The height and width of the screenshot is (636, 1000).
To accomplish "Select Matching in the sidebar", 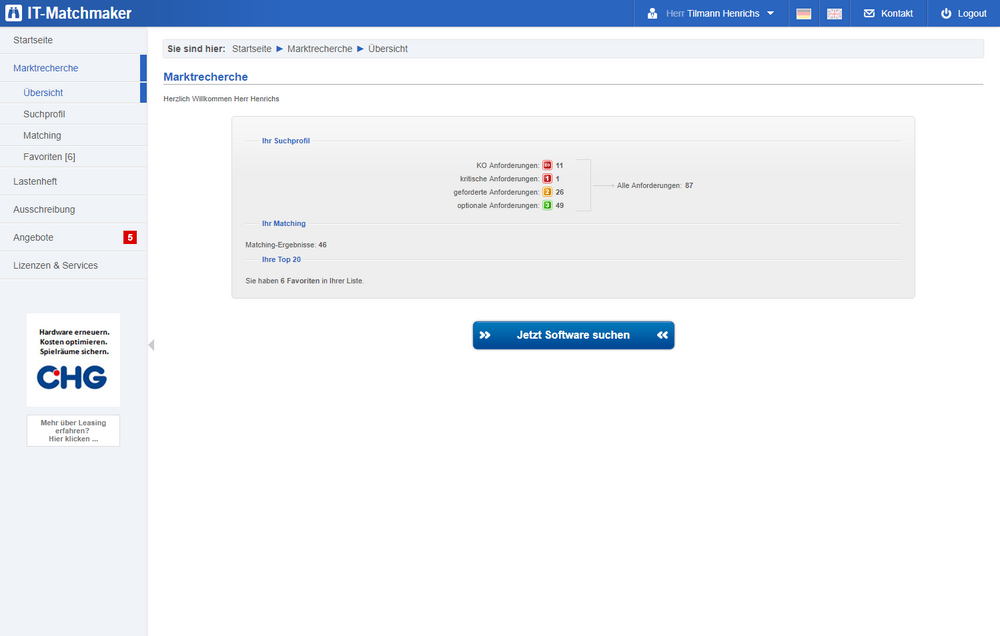I will [x=42, y=135].
